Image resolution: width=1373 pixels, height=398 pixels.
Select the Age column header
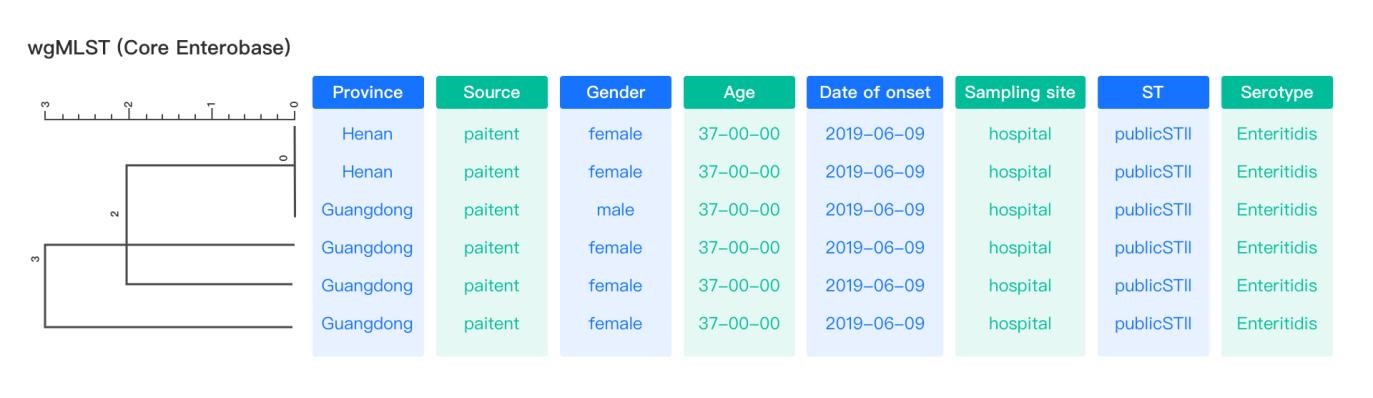tap(739, 92)
